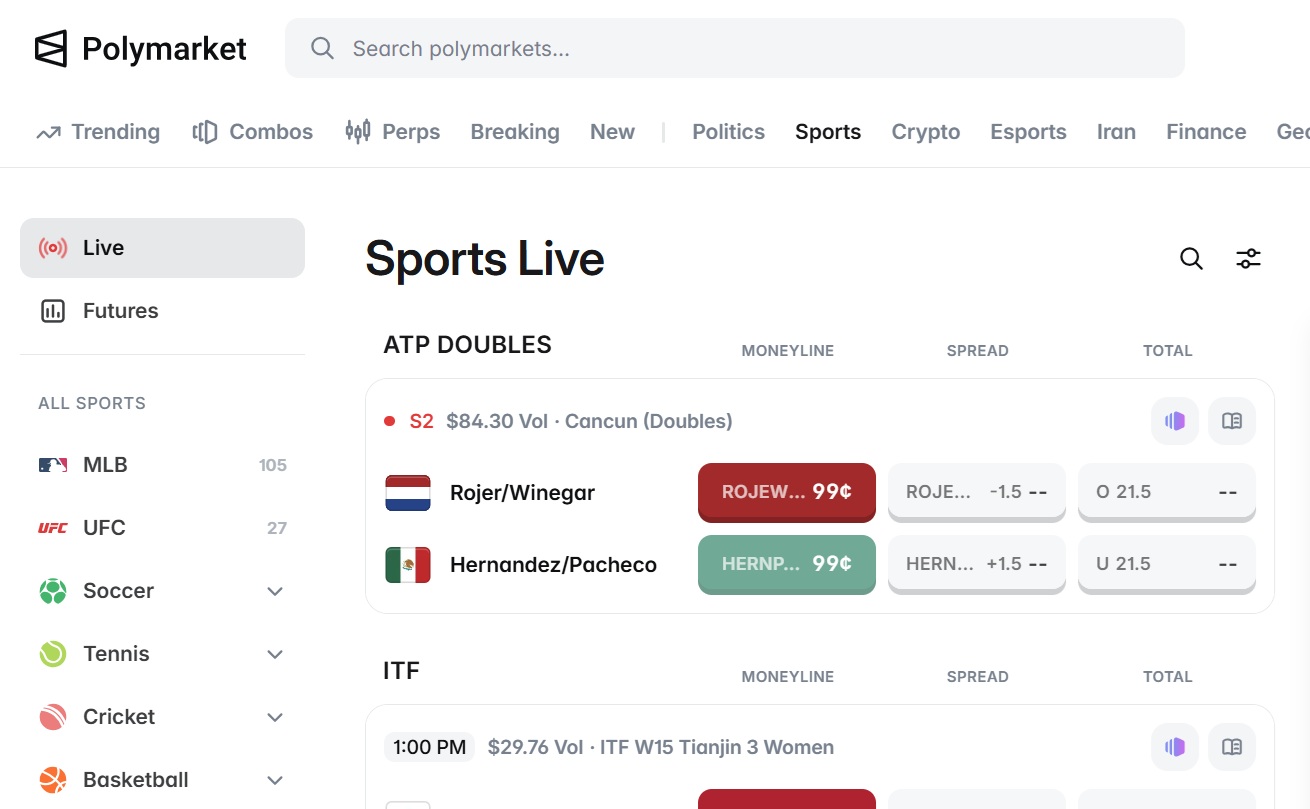Select MLB in the sports sidebar
Screen dimensions: 1310x809
click(162, 465)
